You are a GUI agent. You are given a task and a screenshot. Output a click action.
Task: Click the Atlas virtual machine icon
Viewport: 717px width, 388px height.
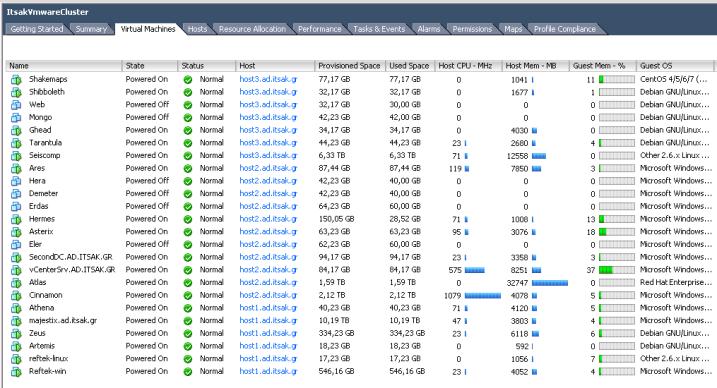[x=16, y=283]
